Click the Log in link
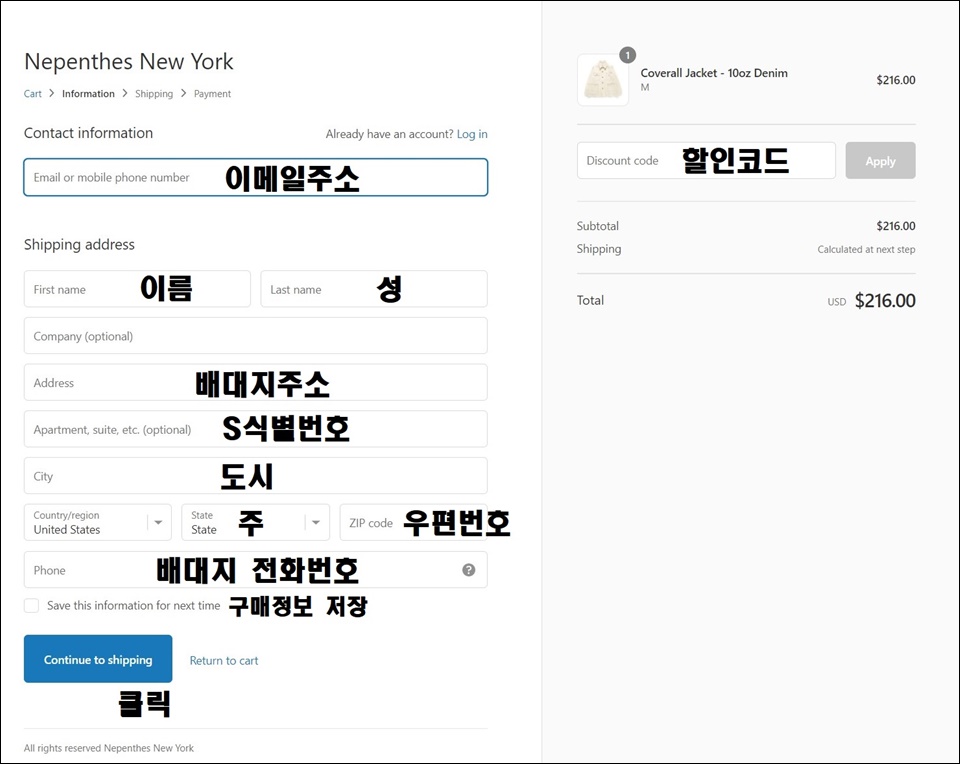Viewport: 960px width, 764px height. [x=472, y=134]
